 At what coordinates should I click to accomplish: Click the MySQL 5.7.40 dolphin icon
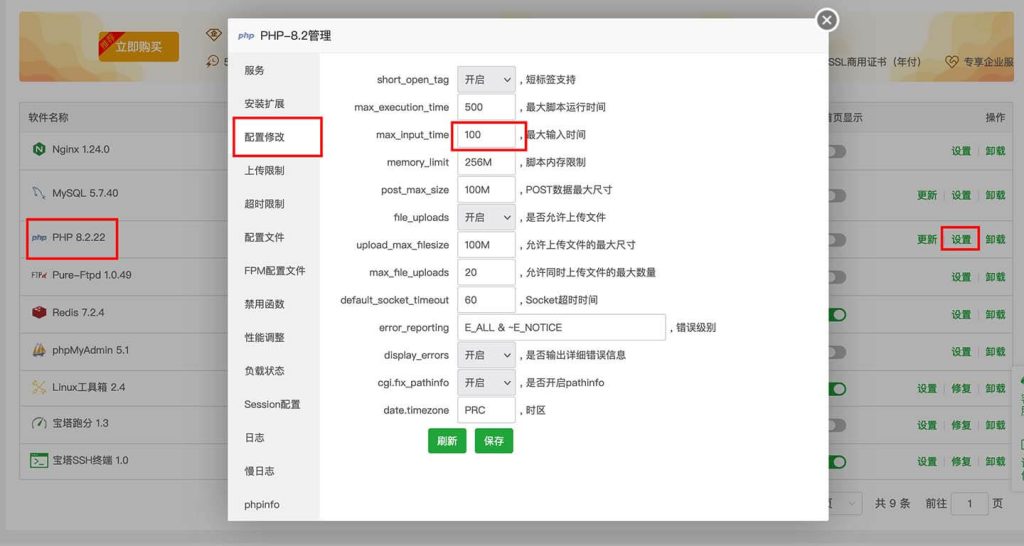[x=39, y=193]
